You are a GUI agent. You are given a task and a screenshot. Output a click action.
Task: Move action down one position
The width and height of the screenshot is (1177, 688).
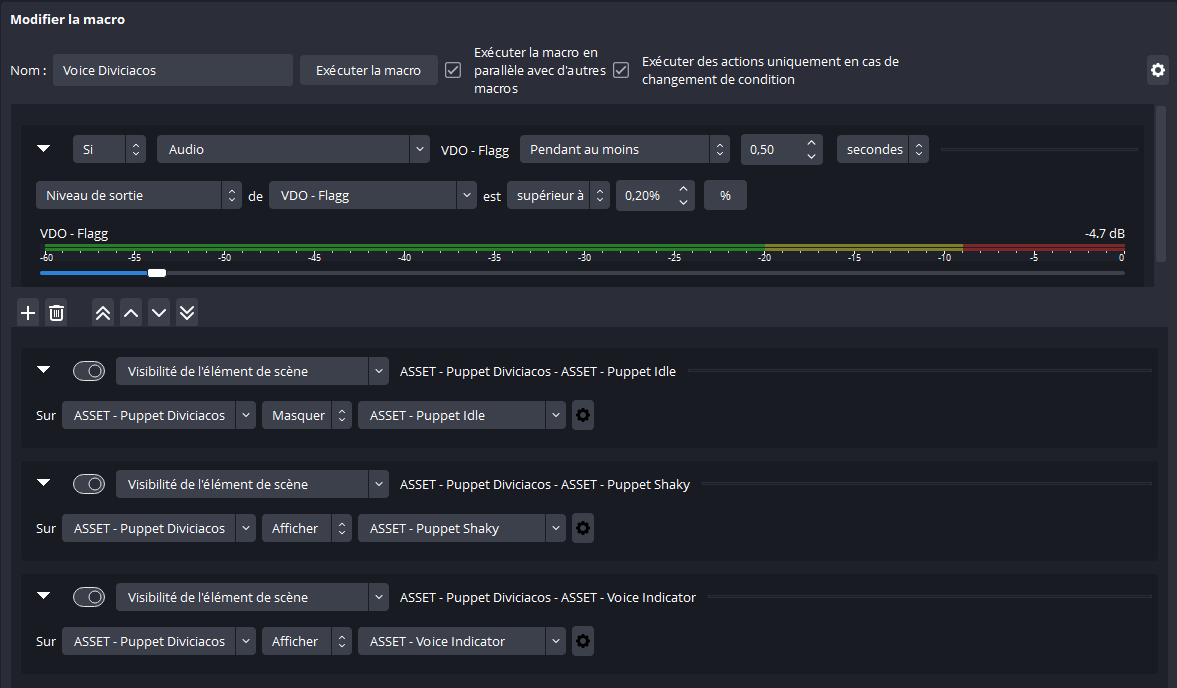click(x=158, y=312)
